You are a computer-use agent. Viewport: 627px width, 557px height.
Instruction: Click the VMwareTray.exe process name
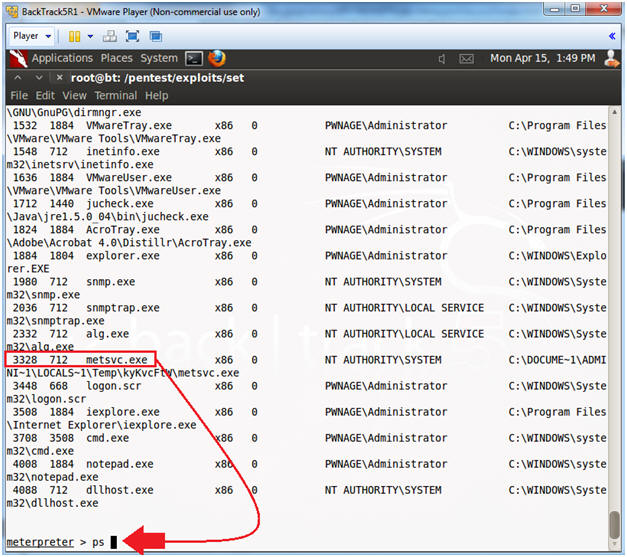129,126
